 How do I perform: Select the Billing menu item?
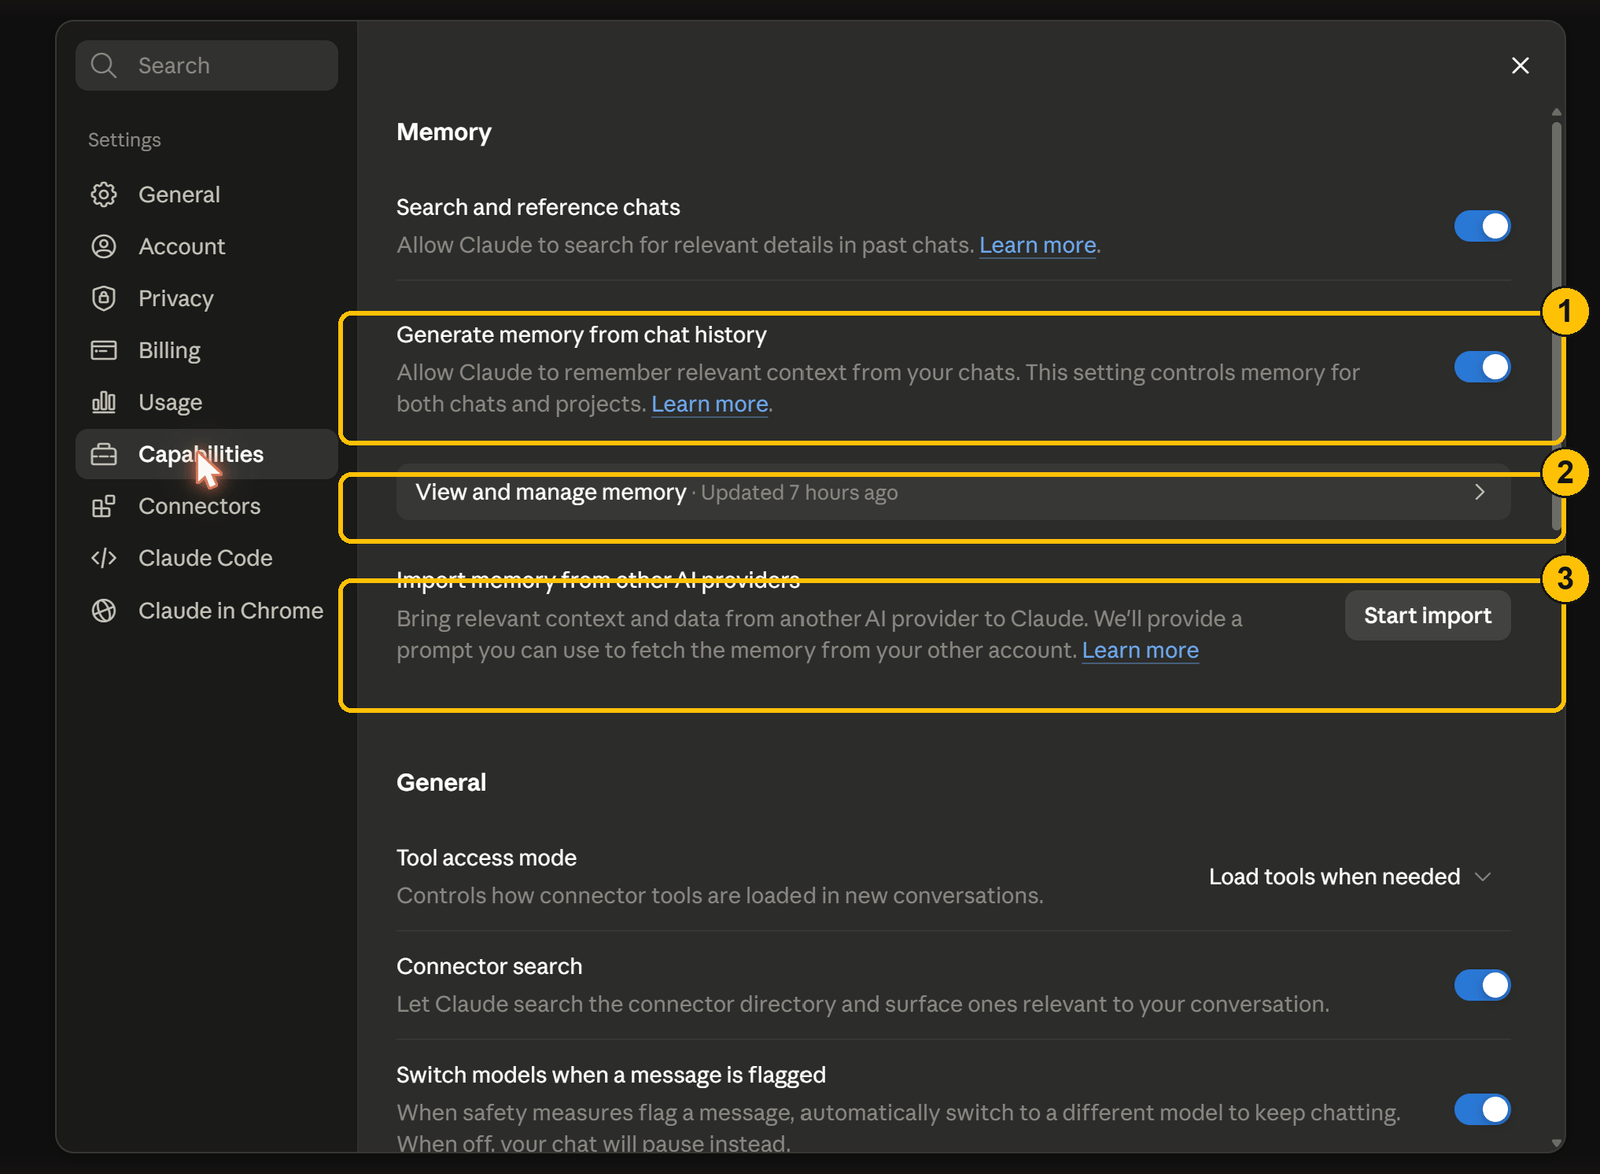[x=207, y=350]
